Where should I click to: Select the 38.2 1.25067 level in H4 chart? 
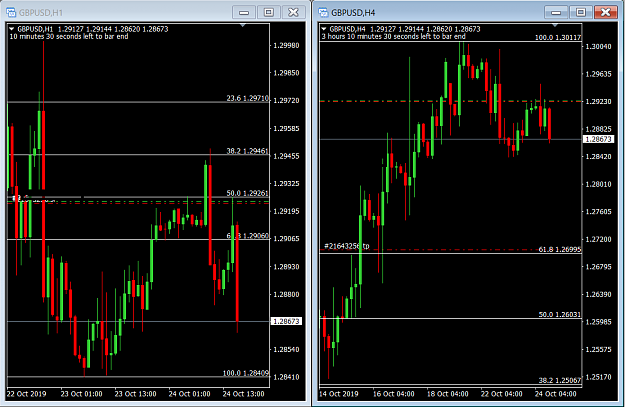coord(560,380)
